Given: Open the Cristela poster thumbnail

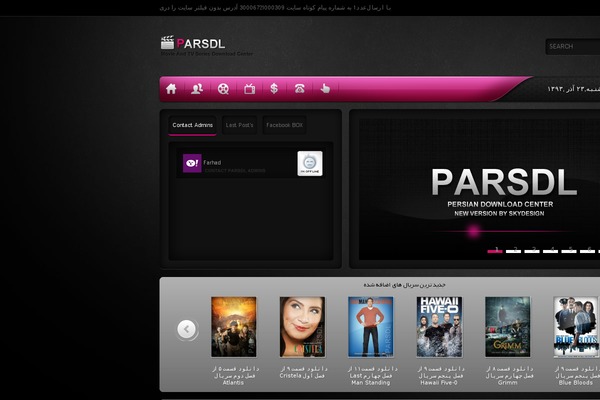Looking at the screenshot, I should [x=302, y=327].
